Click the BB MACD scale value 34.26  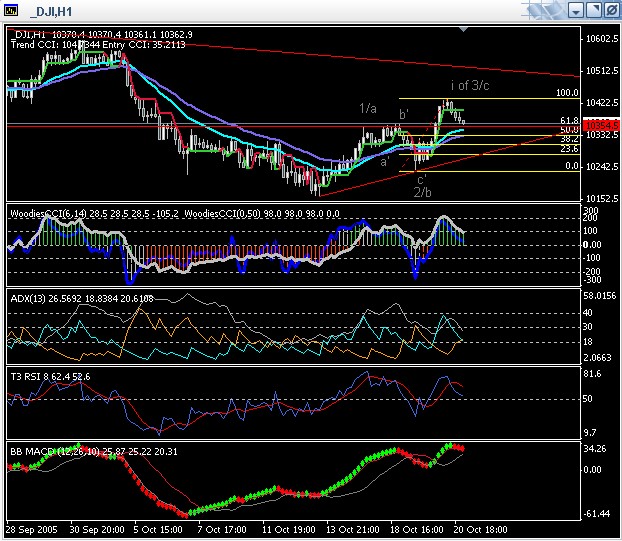pos(595,449)
